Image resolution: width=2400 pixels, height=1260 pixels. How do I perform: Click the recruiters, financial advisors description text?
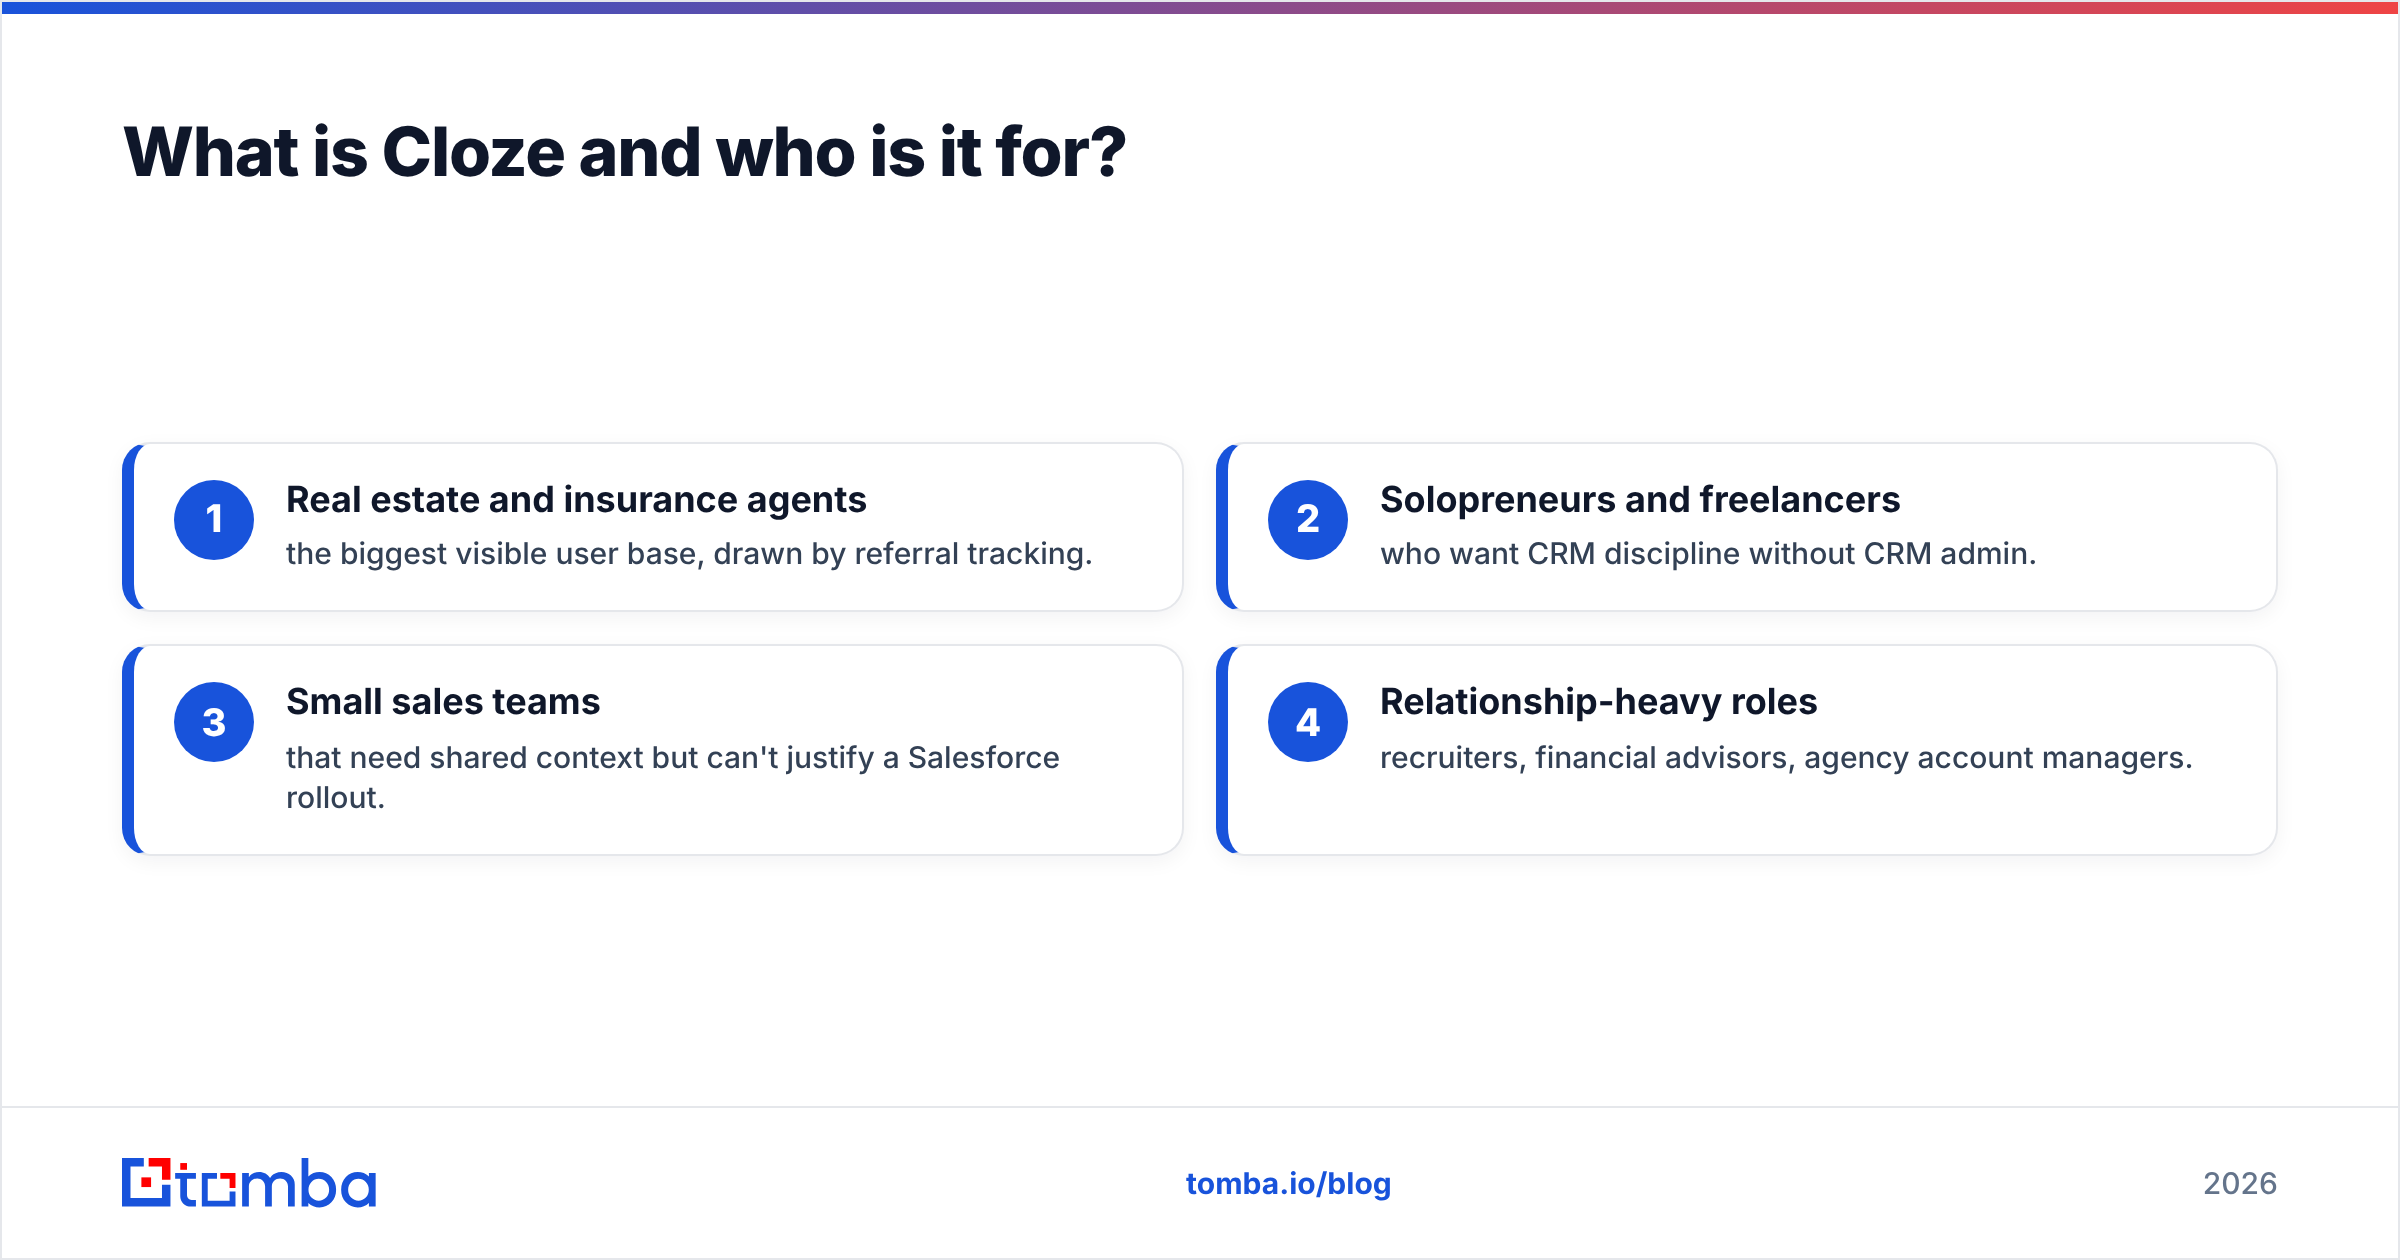pos(1786,758)
